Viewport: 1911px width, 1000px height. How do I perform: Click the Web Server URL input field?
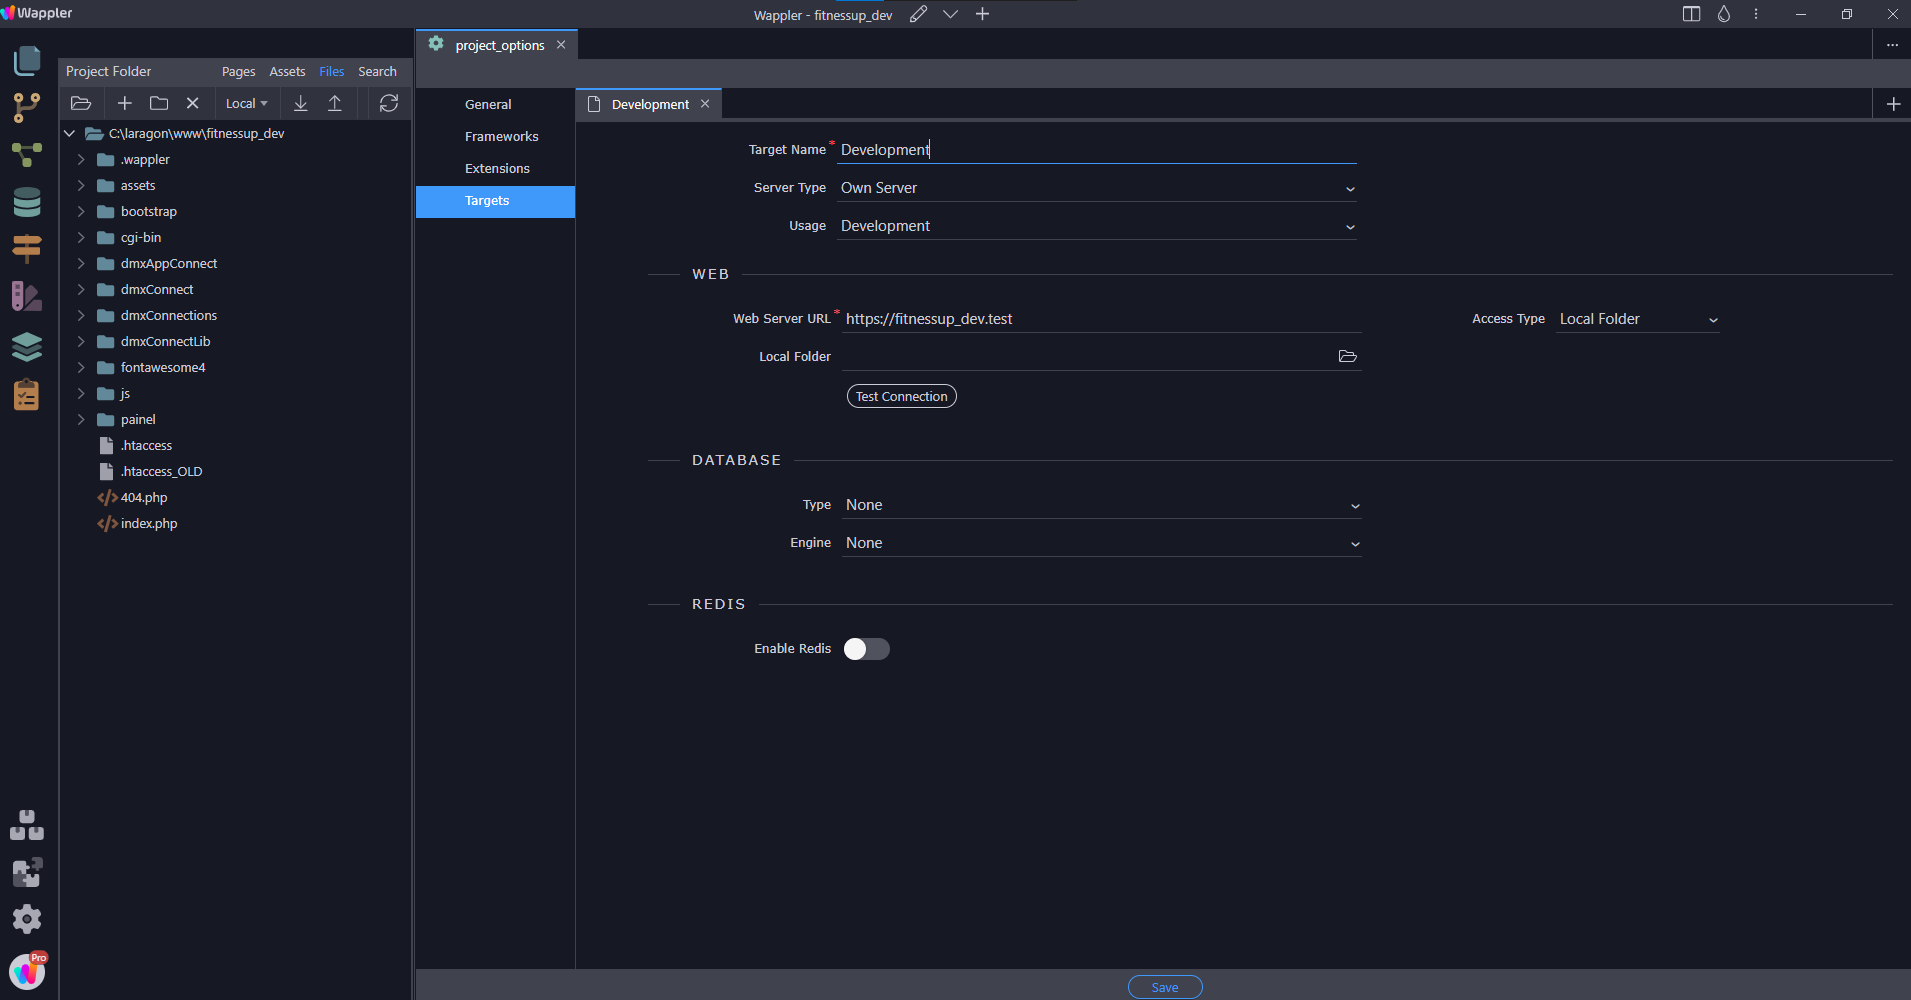tap(1000, 318)
